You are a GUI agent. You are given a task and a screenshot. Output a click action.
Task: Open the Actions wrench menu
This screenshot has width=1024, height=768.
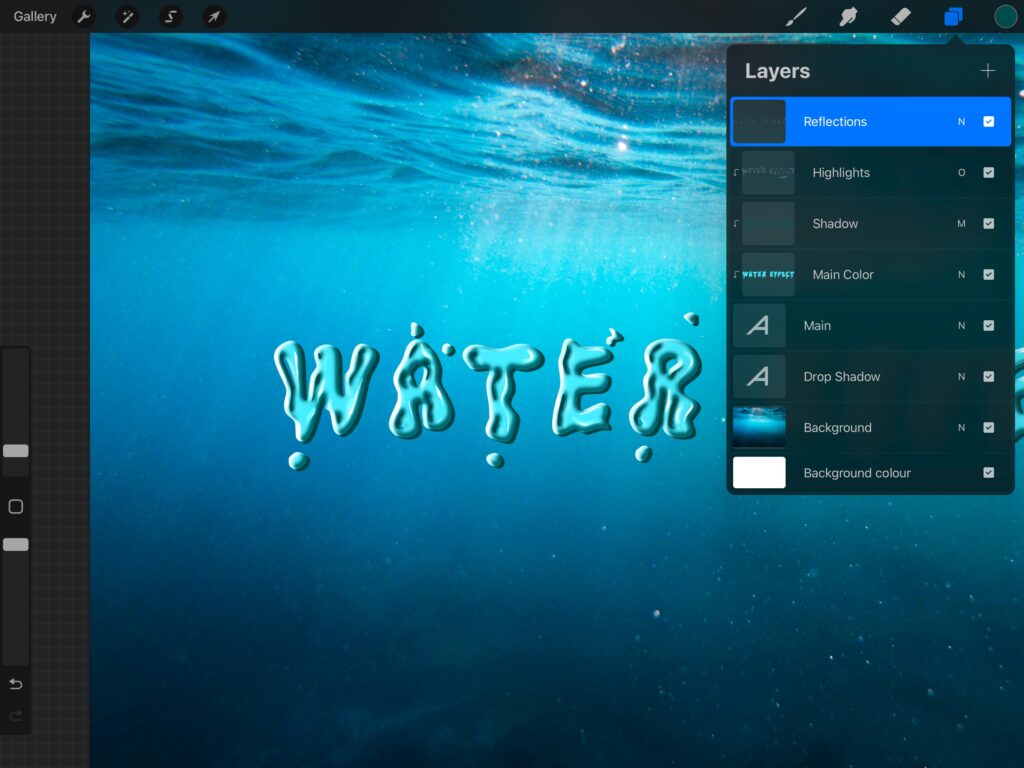pos(84,17)
